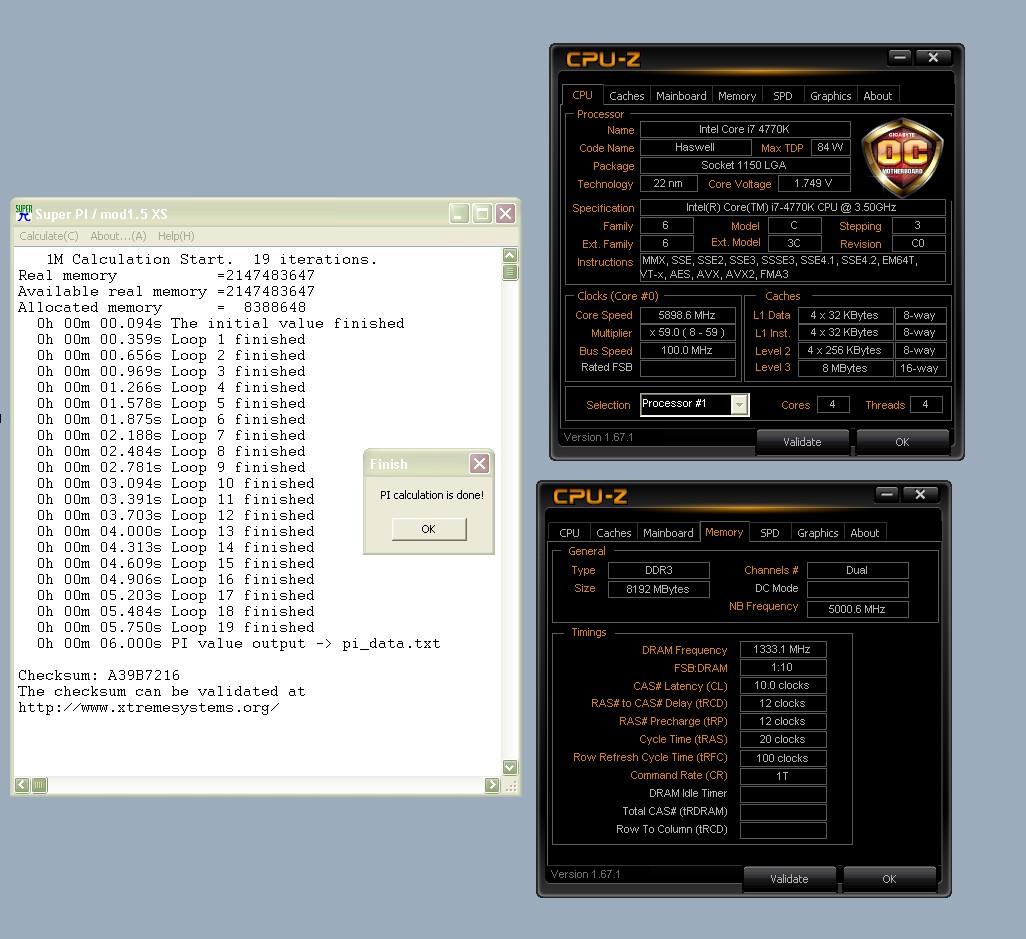Image resolution: width=1026 pixels, height=939 pixels.
Task: Close the lower CPU-Z window
Action: point(920,495)
